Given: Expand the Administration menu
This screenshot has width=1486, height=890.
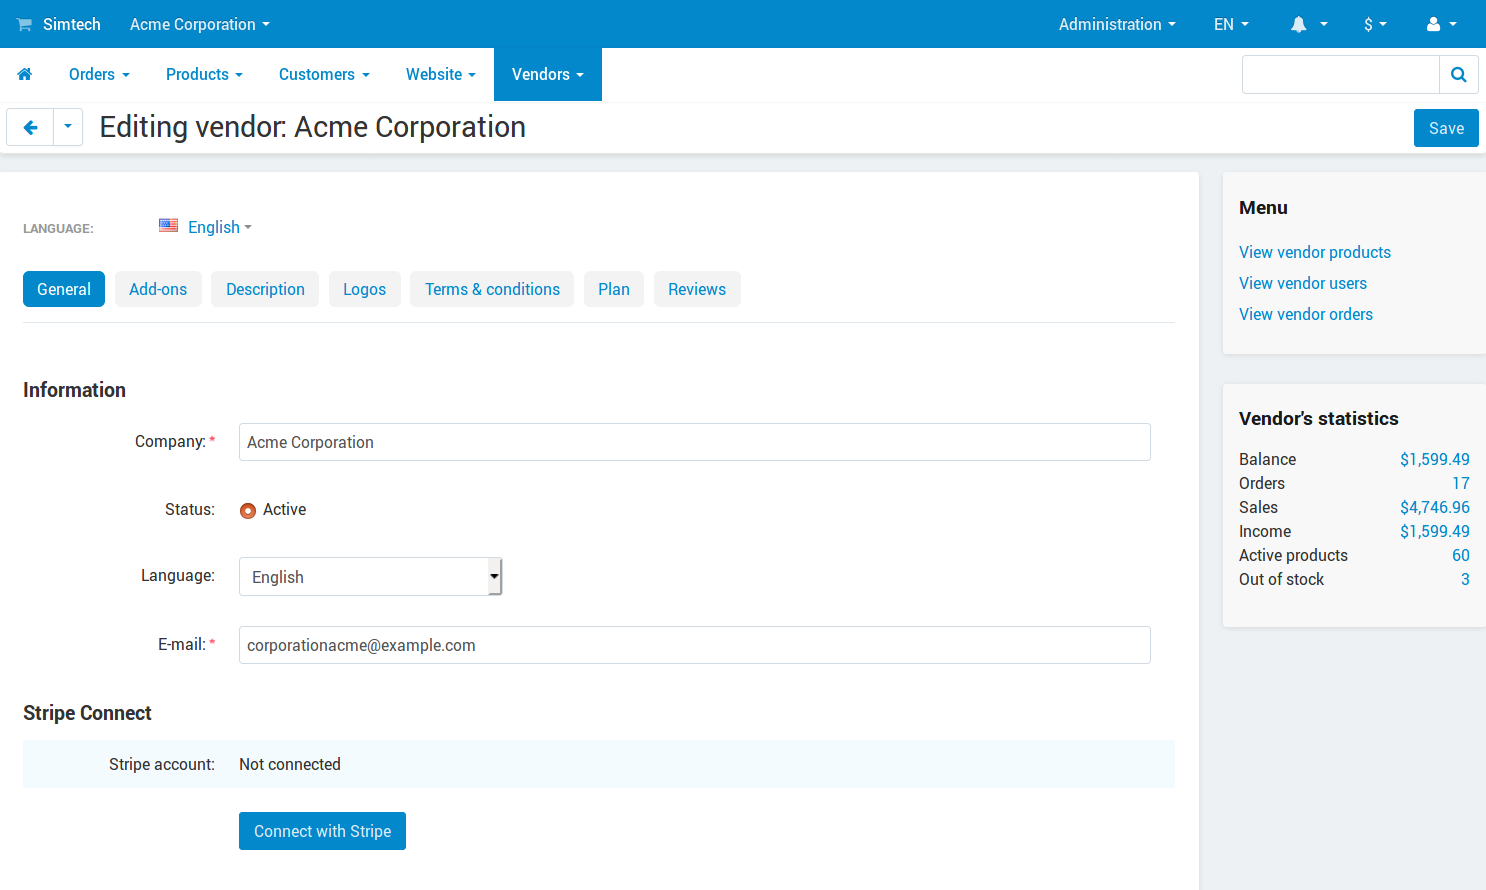Looking at the screenshot, I should point(1117,24).
